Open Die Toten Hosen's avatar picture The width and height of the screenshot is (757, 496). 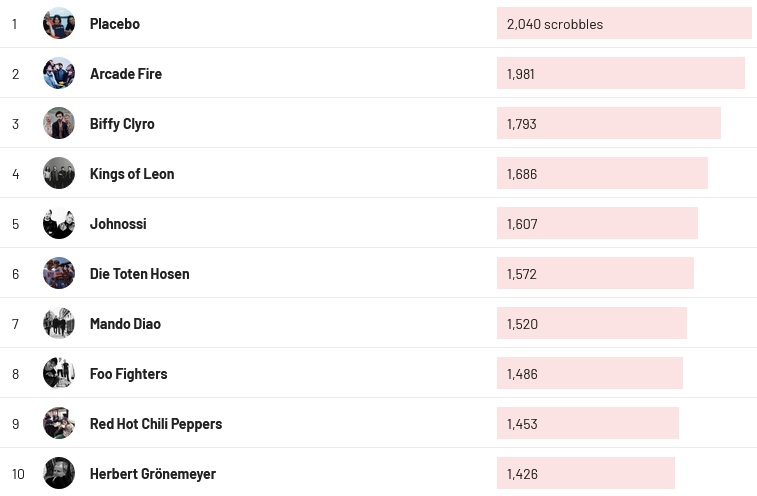(59, 273)
